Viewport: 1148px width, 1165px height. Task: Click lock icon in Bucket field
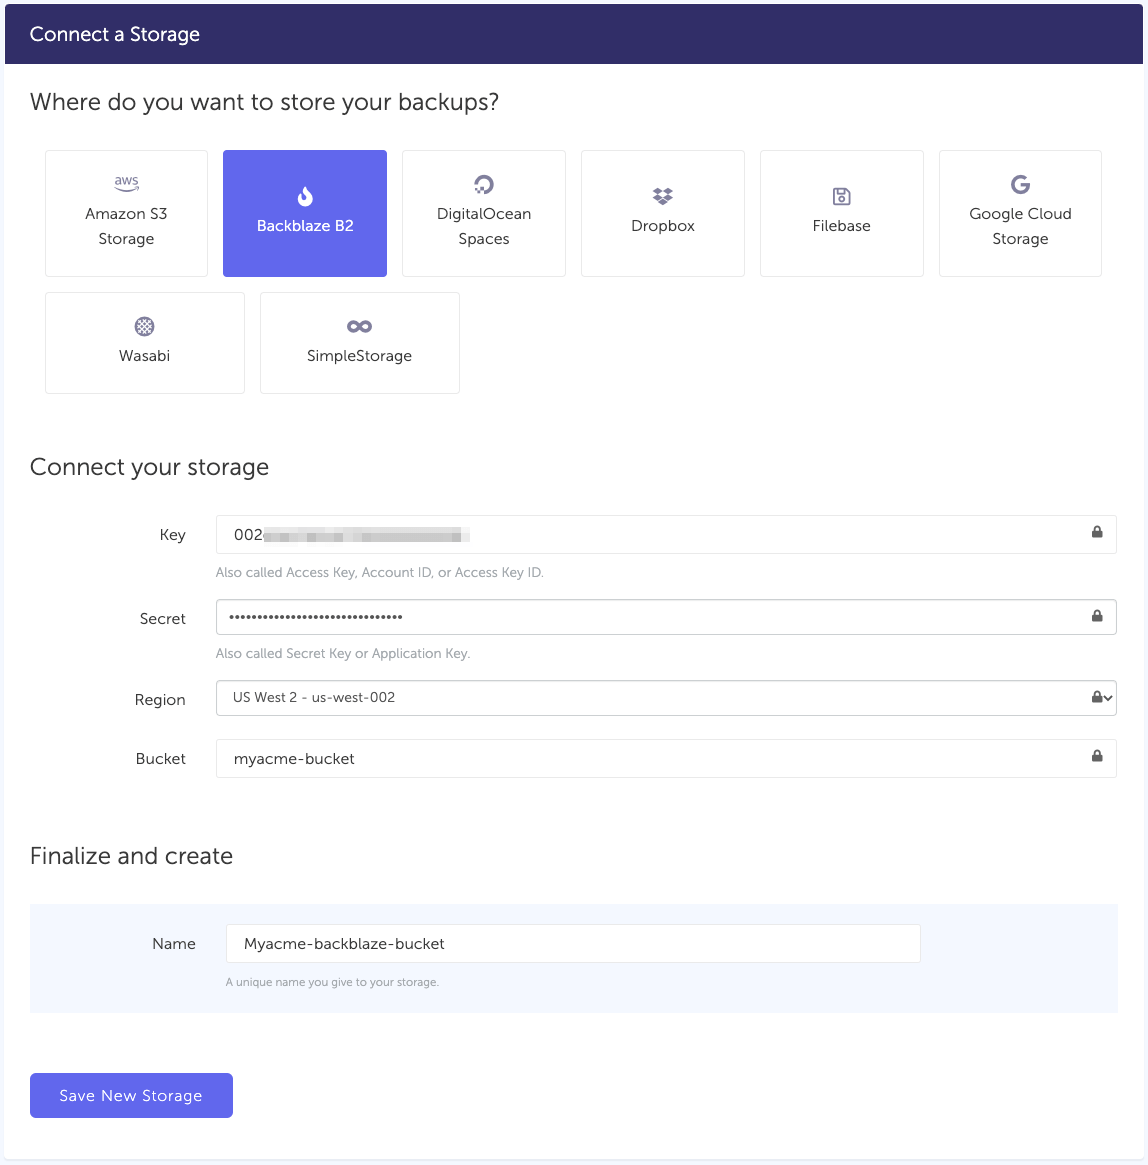[1097, 756]
